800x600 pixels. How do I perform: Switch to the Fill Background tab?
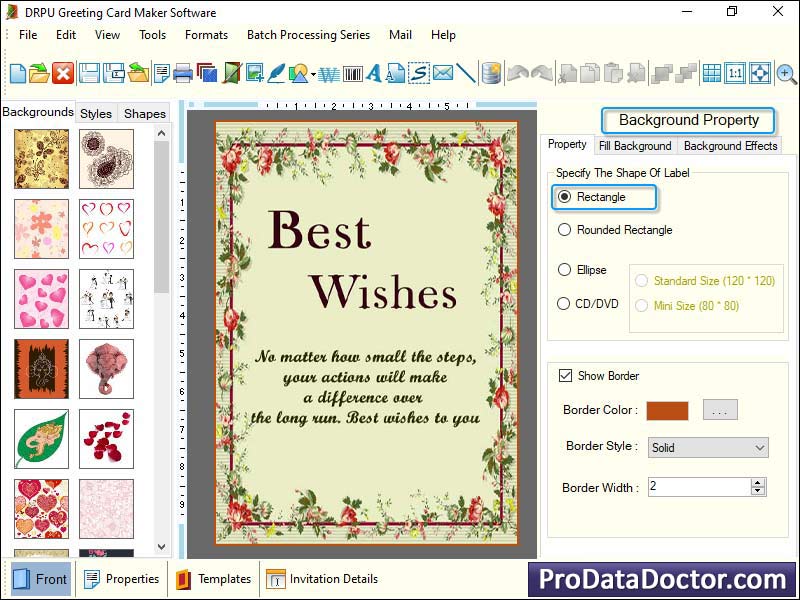(x=635, y=146)
